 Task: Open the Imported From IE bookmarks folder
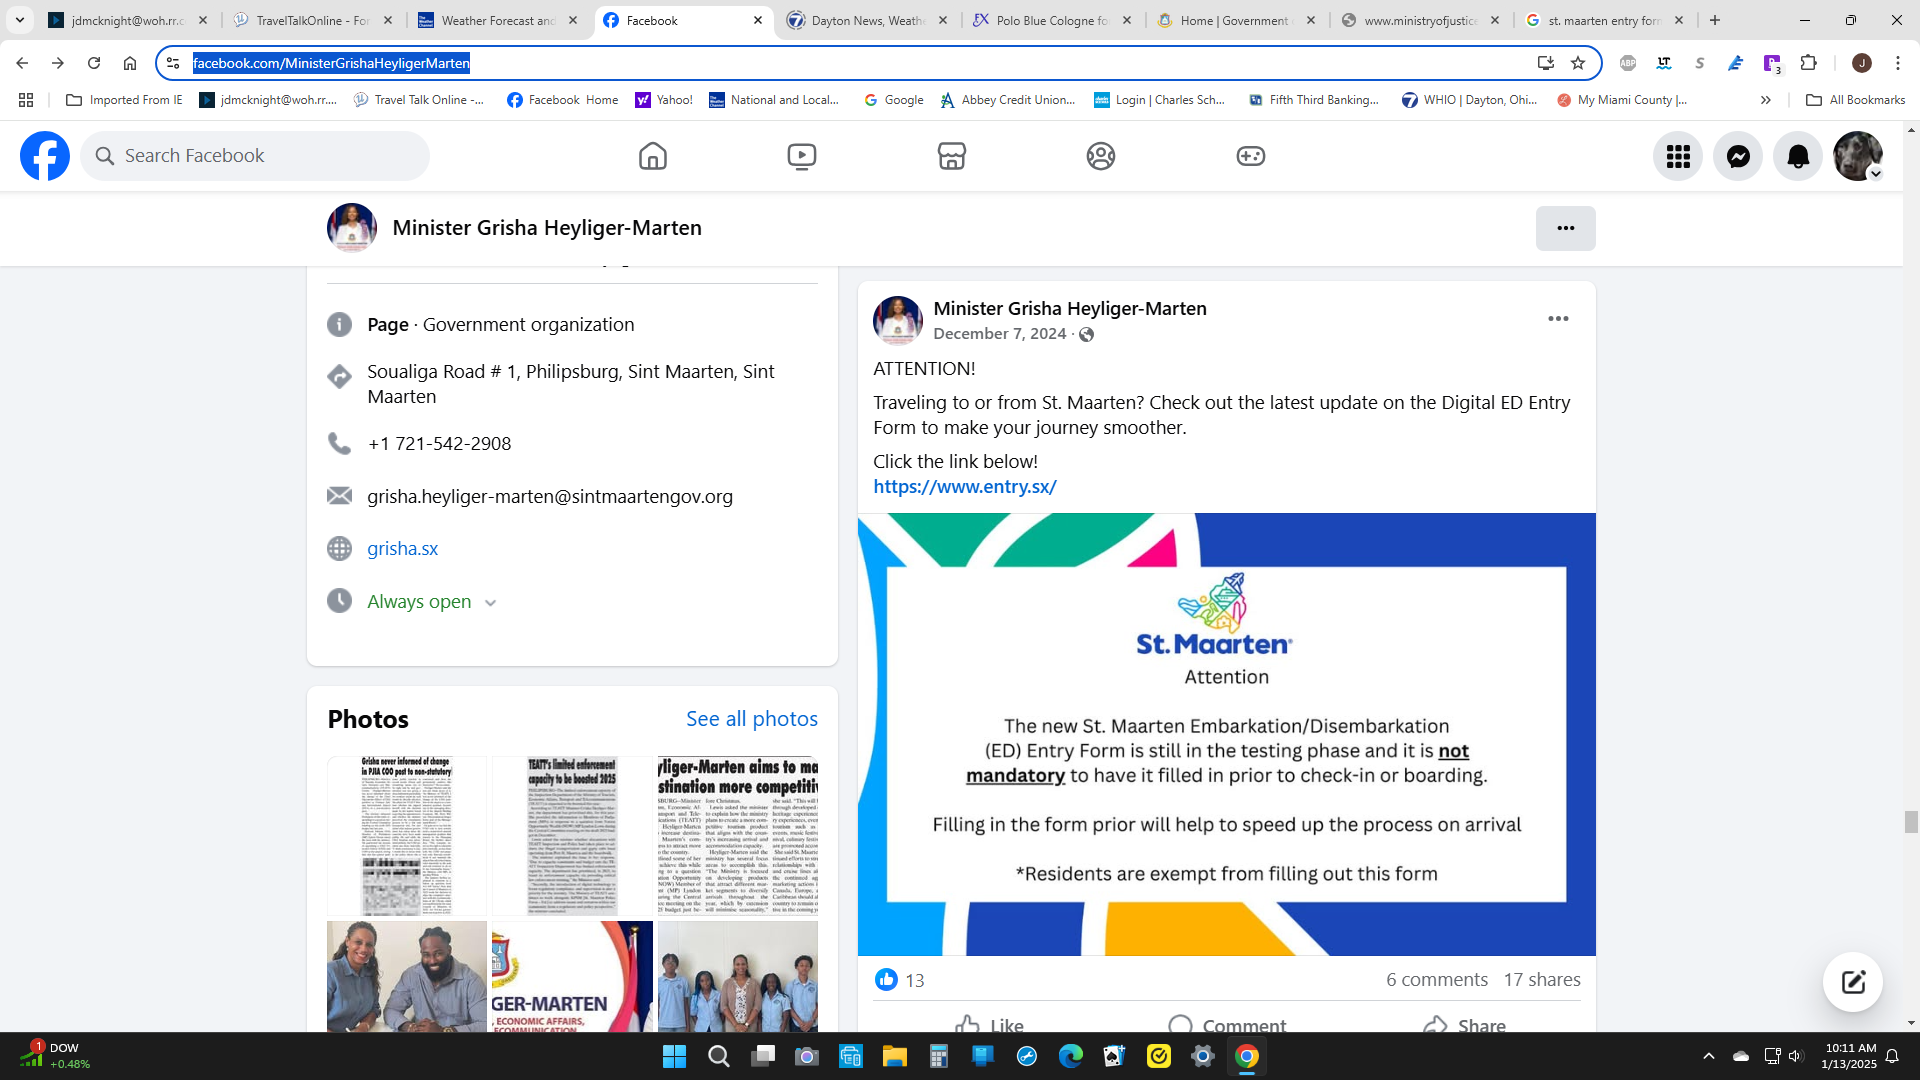(x=124, y=100)
